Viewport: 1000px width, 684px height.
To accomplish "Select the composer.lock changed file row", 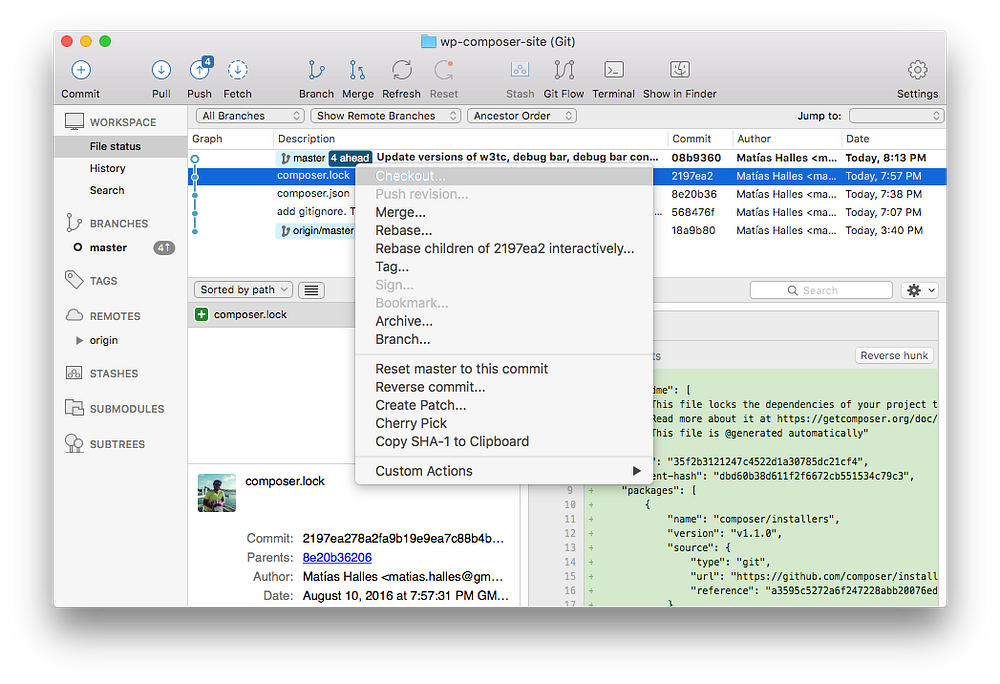I will pyautogui.click(x=272, y=314).
